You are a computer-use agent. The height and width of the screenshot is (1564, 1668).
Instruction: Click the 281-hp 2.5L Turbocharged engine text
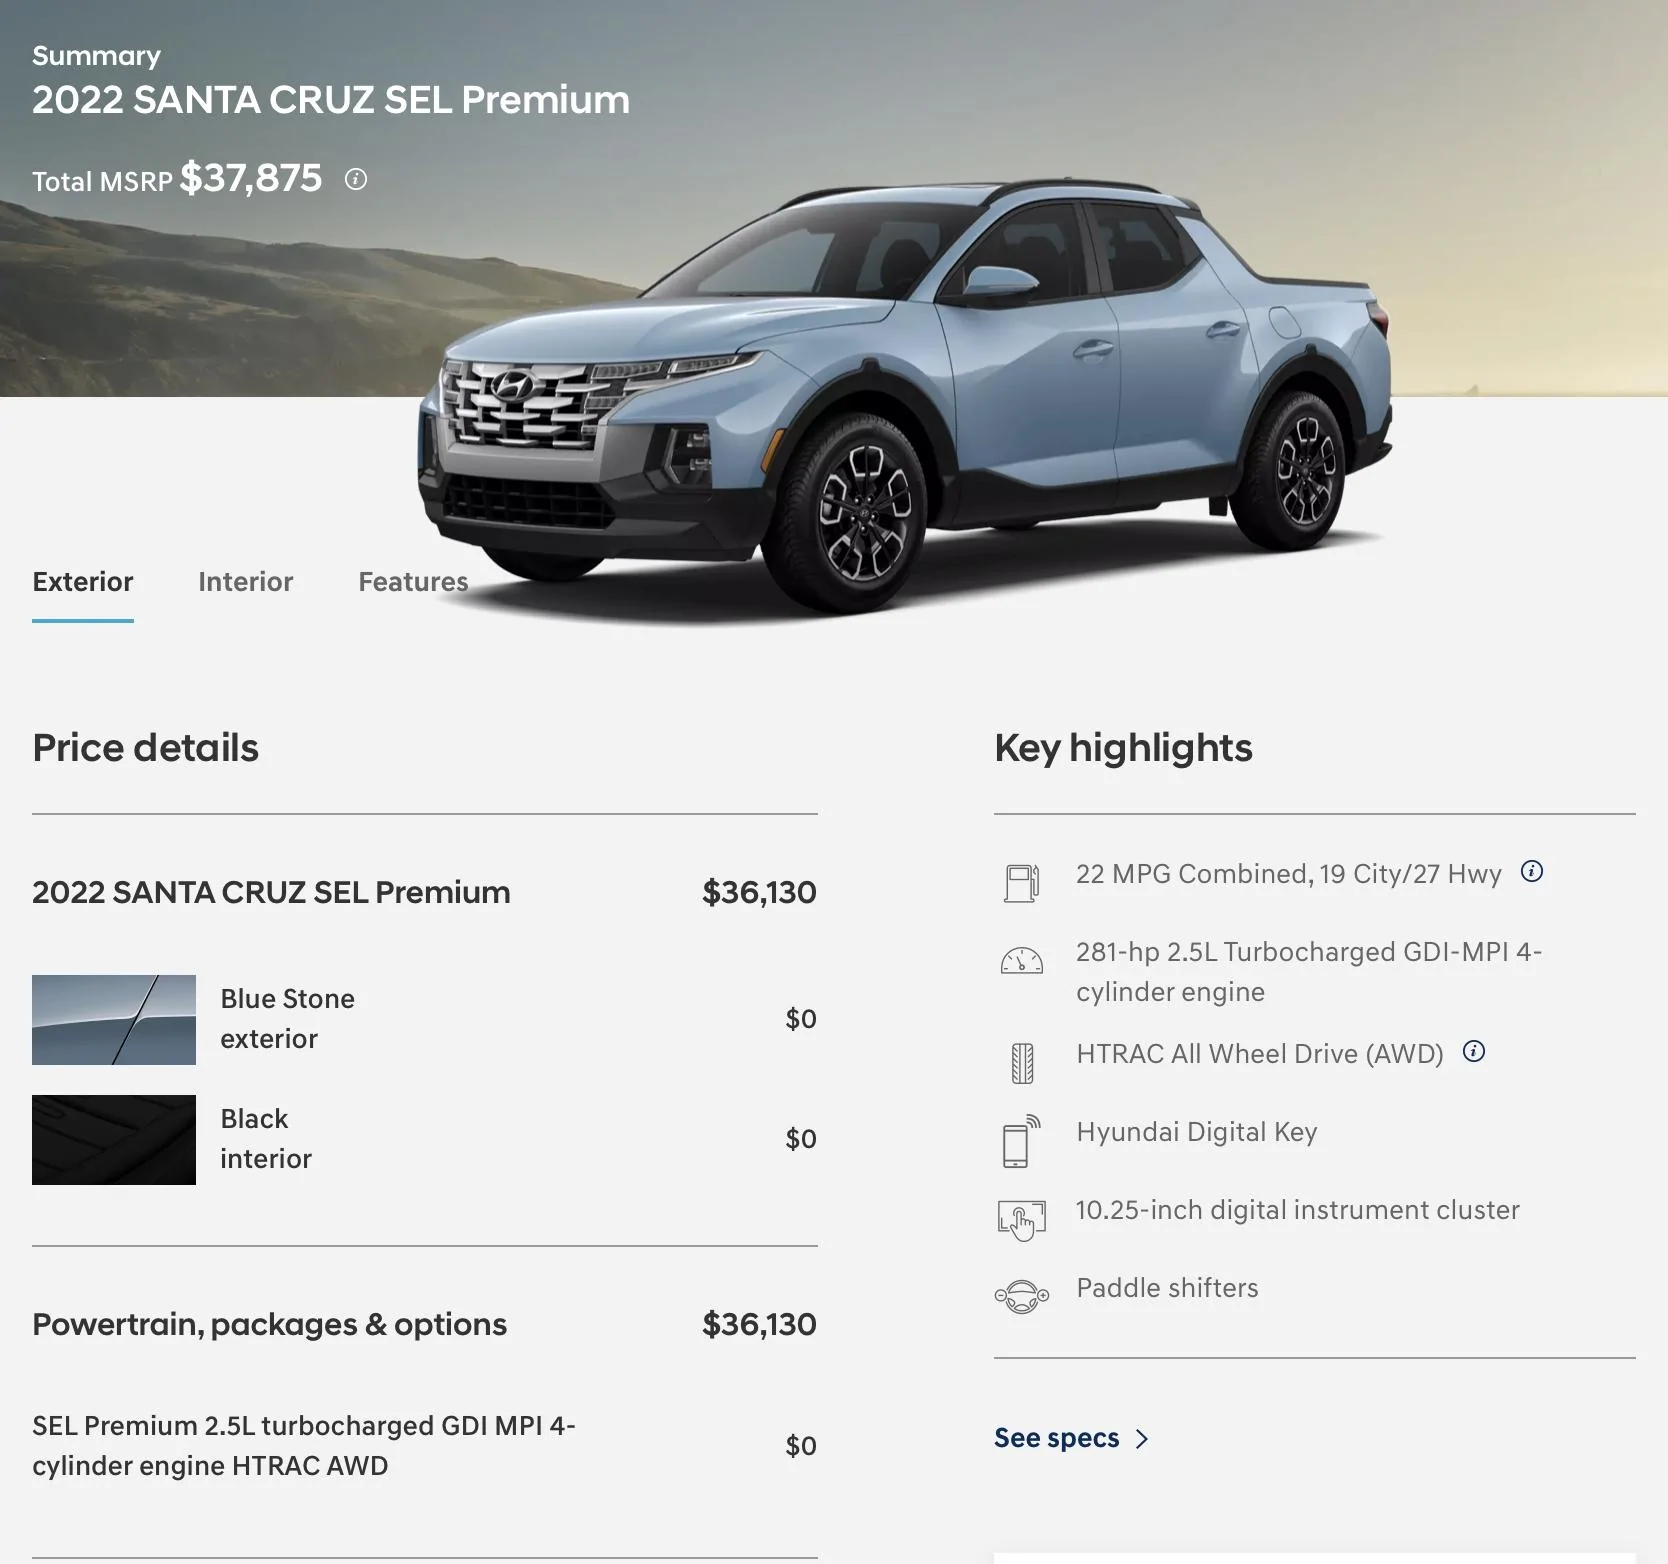[1309, 971]
